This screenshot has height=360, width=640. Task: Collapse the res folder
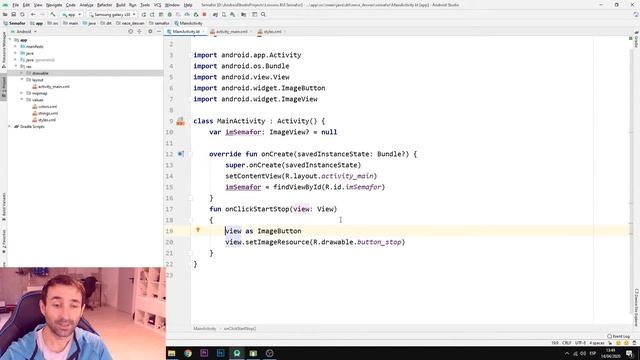[x=16, y=66]
